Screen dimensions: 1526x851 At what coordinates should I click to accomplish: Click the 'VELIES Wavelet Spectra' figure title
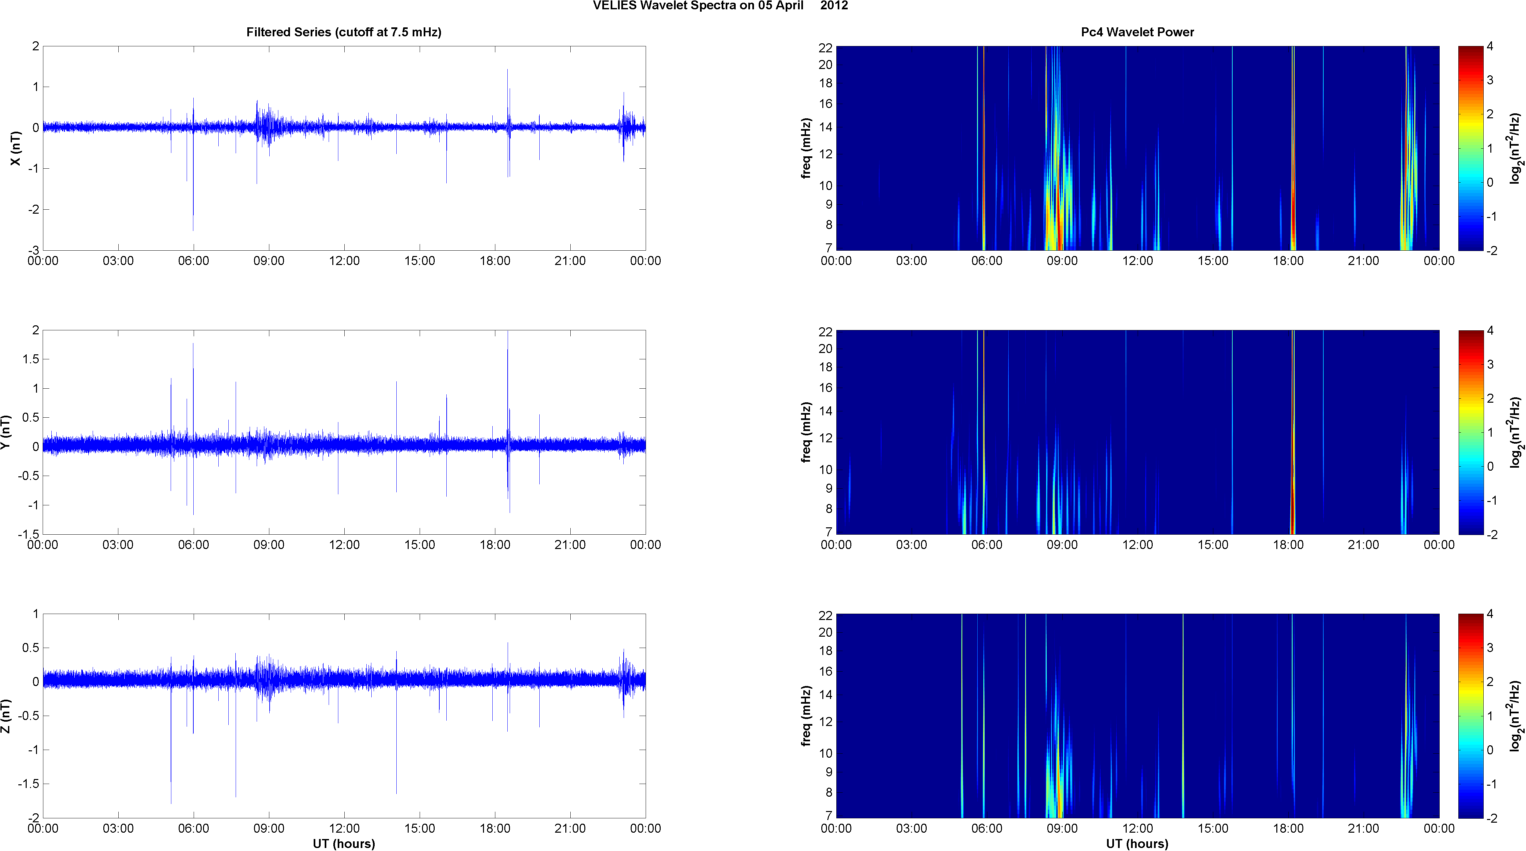(x=720, y=6)
